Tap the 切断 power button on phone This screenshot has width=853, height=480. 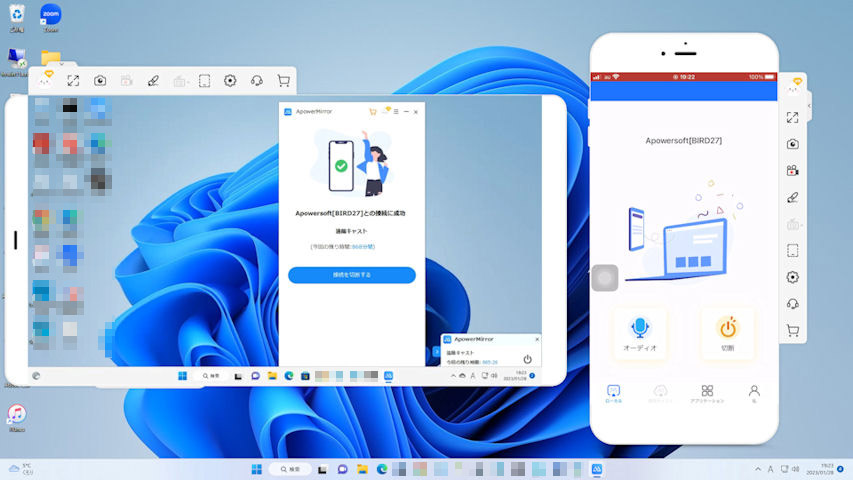(728, 333)
